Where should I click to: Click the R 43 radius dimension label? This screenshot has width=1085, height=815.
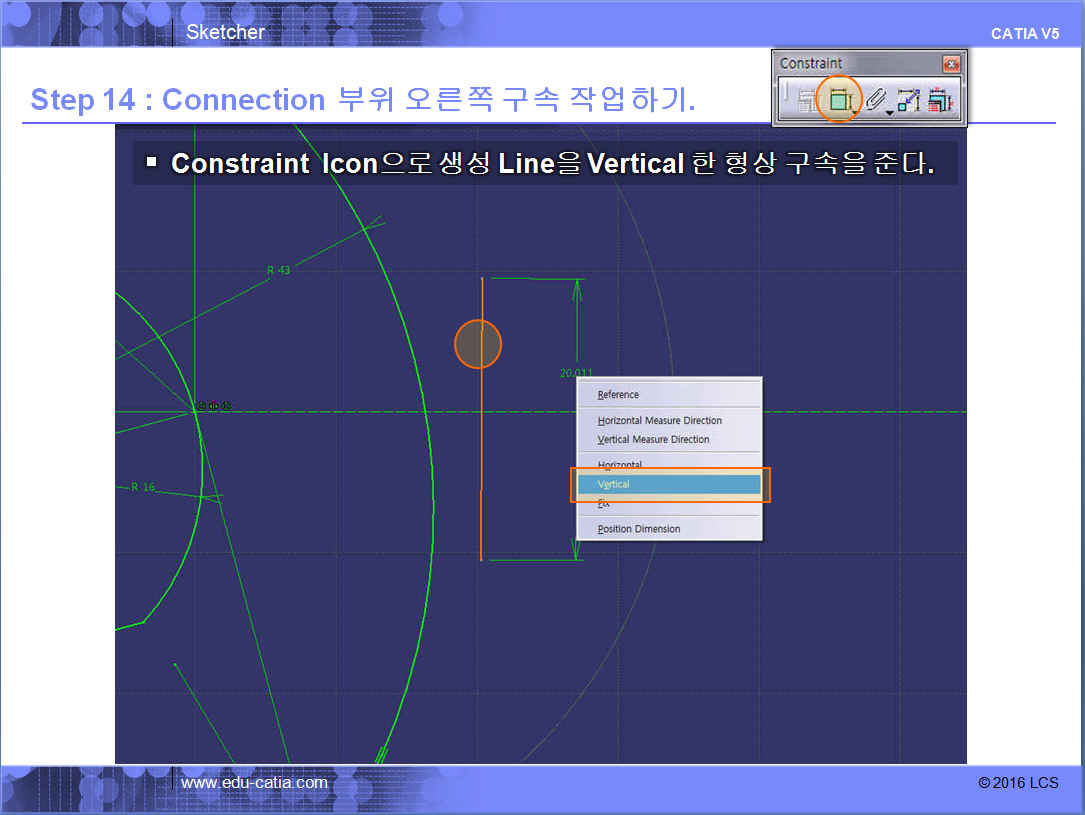[278, 271]
